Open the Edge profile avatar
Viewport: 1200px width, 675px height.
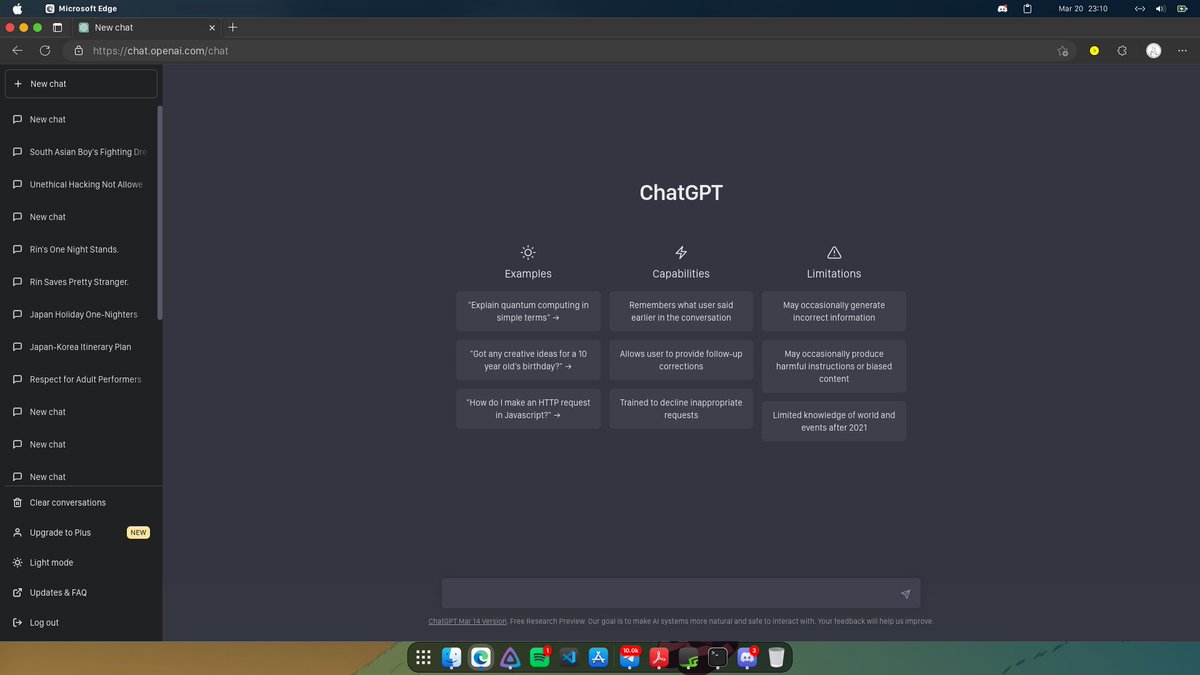point(1154,50)
